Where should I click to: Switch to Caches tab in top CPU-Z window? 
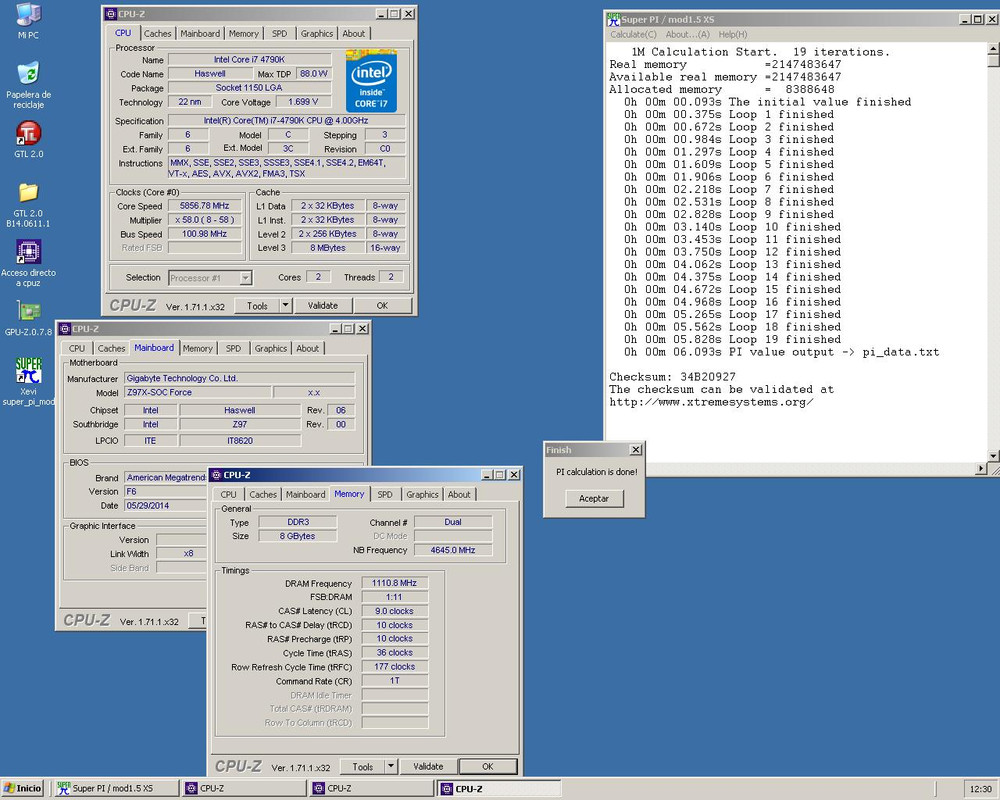[158, 33]
